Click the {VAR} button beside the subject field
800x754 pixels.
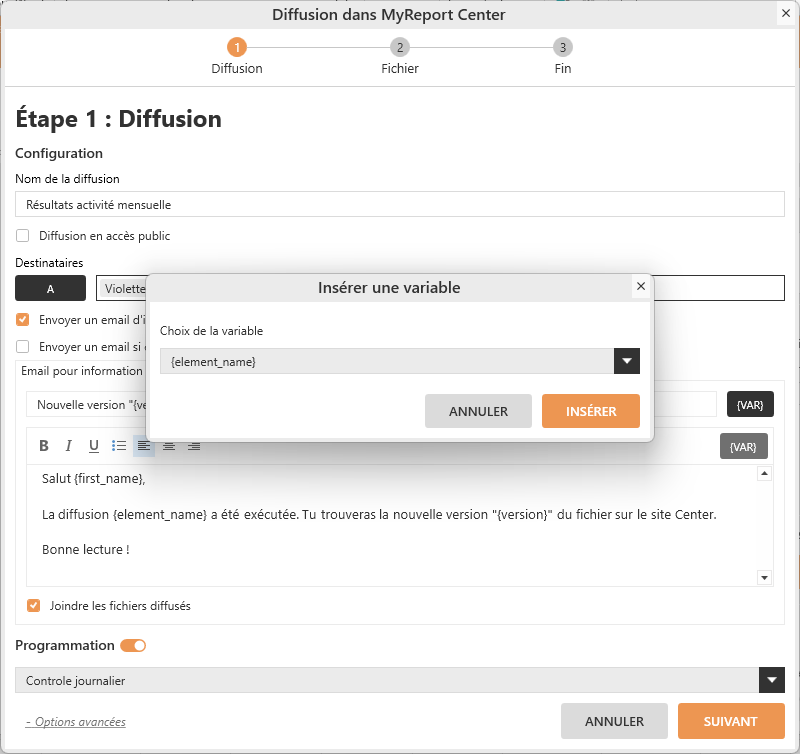(x=750, y=404)
